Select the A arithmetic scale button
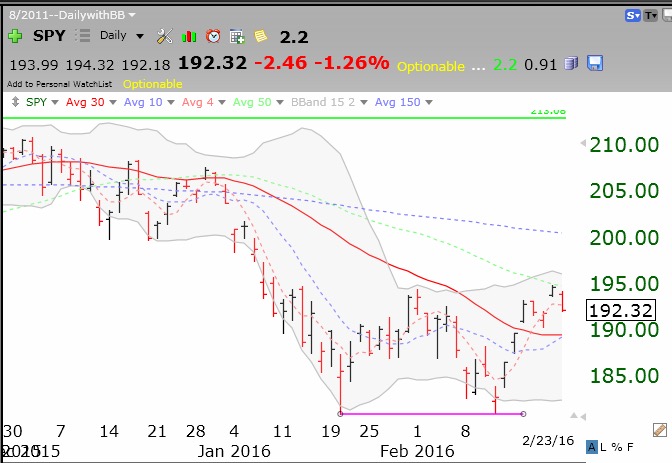The height and width of the screenshot is (463, 672). (591, 447)
